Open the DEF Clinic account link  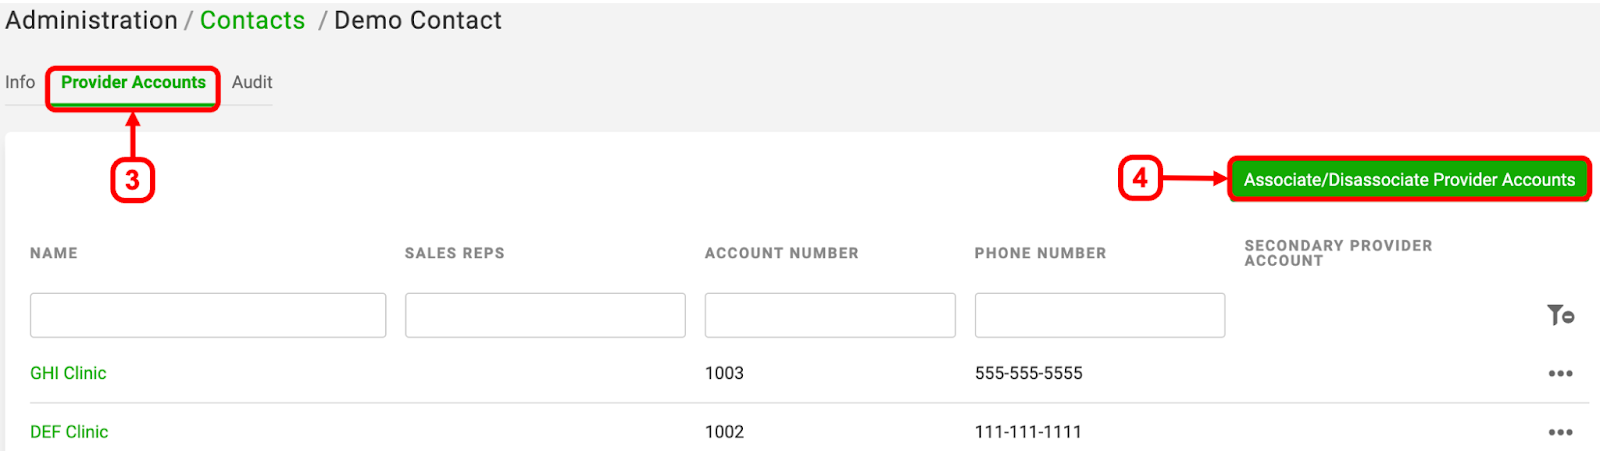[69, 432]
